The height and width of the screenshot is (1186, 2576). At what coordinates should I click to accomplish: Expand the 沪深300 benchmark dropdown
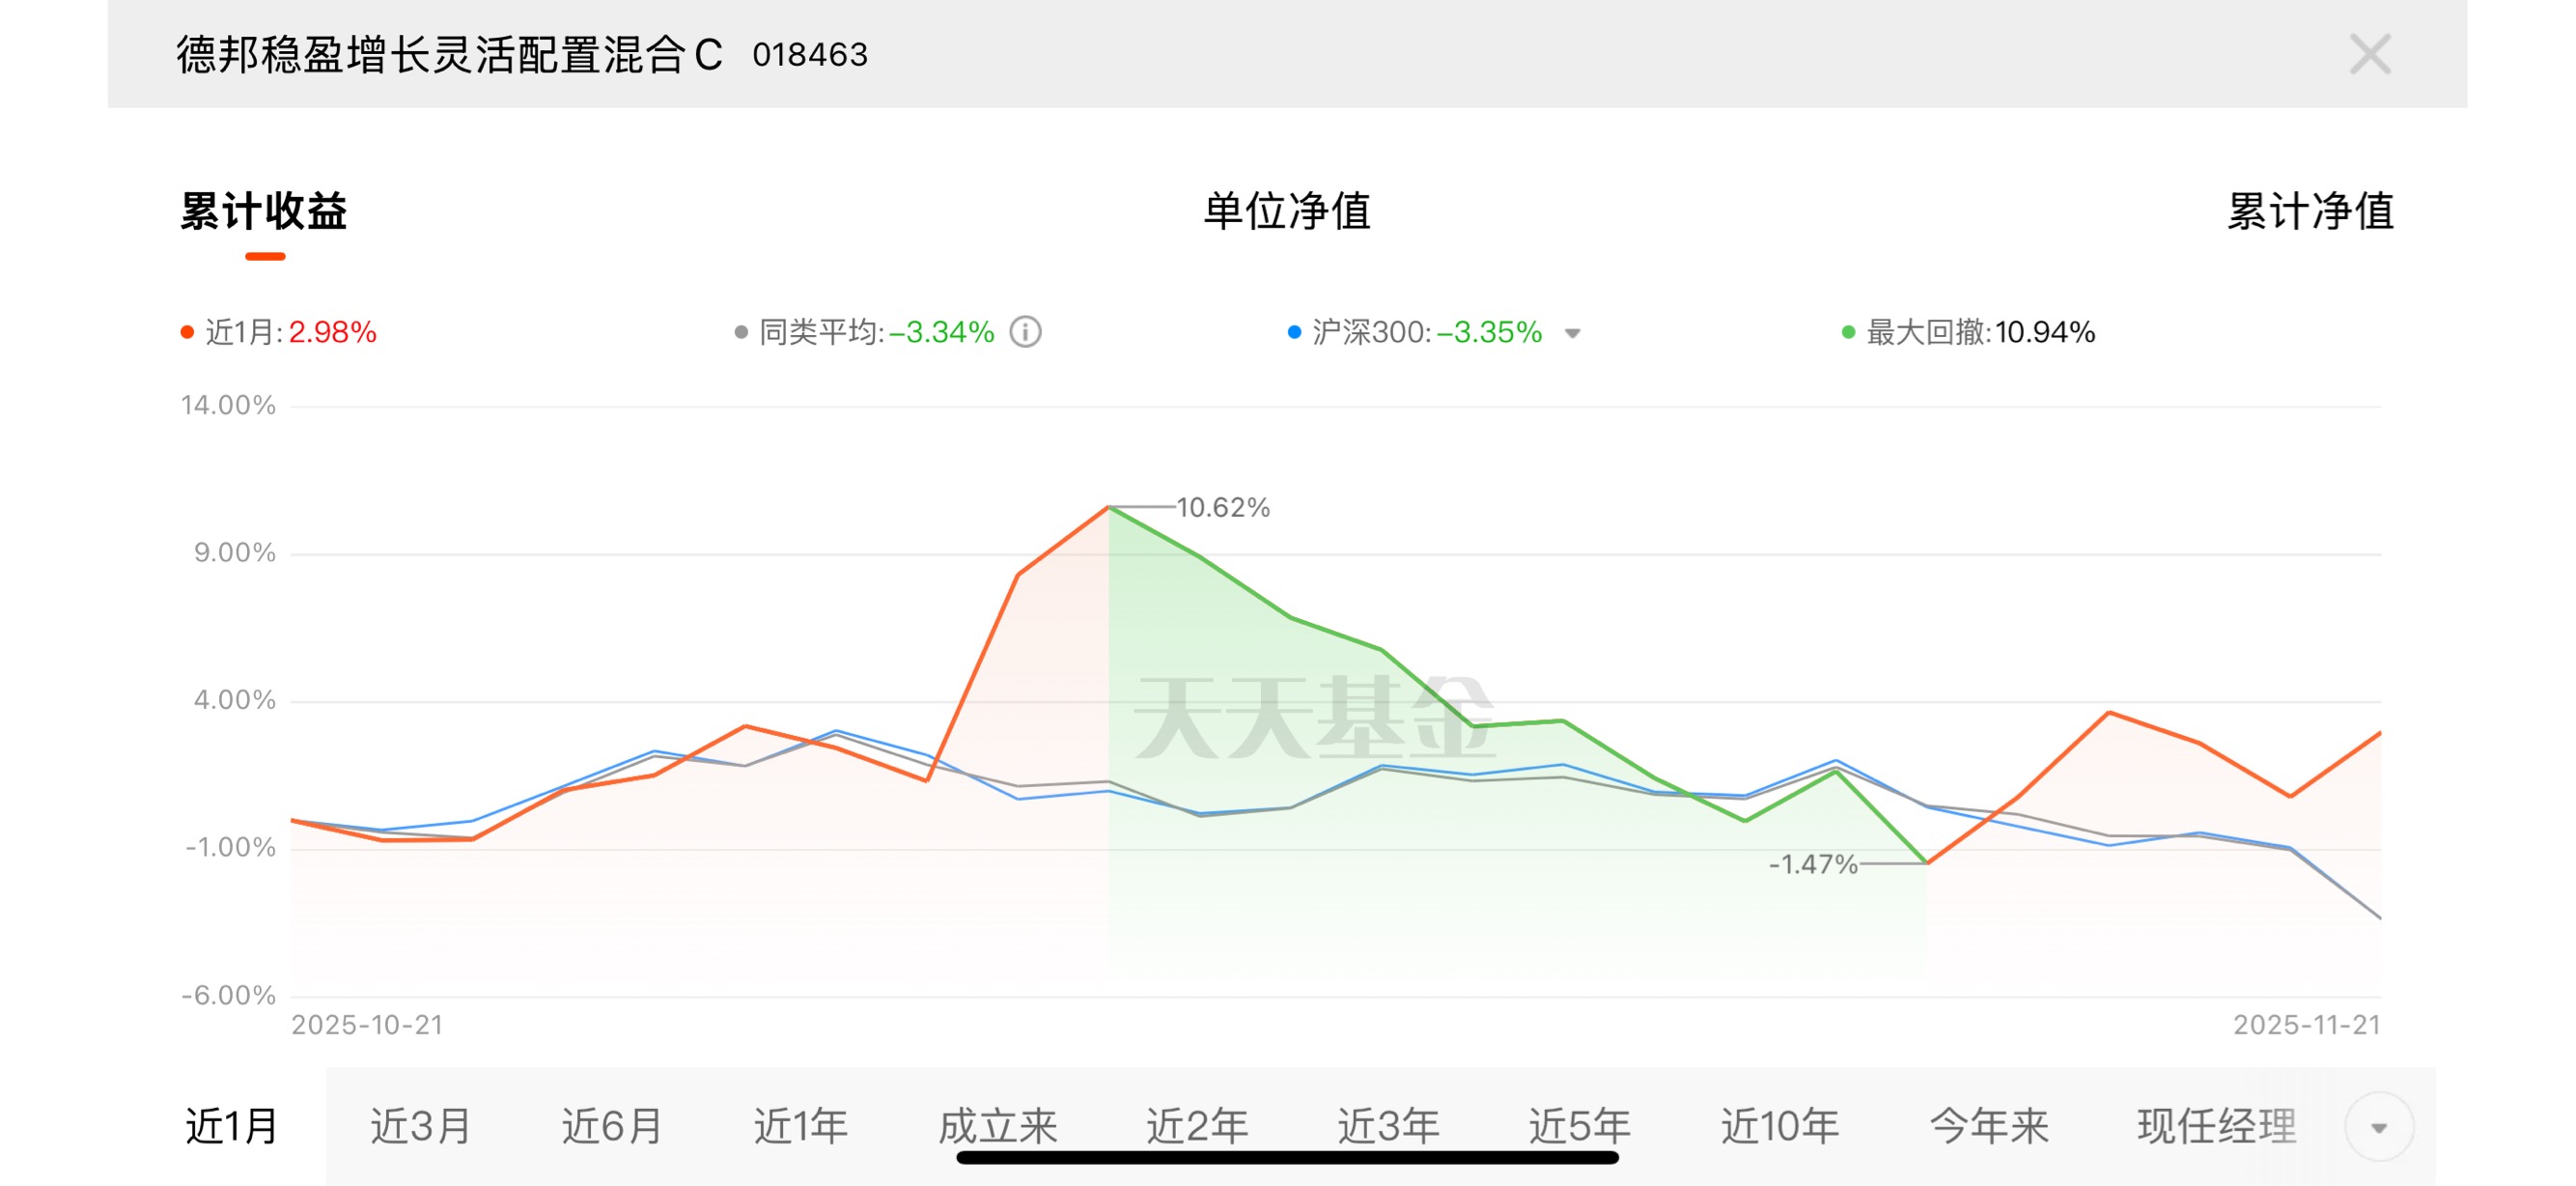1572,333
